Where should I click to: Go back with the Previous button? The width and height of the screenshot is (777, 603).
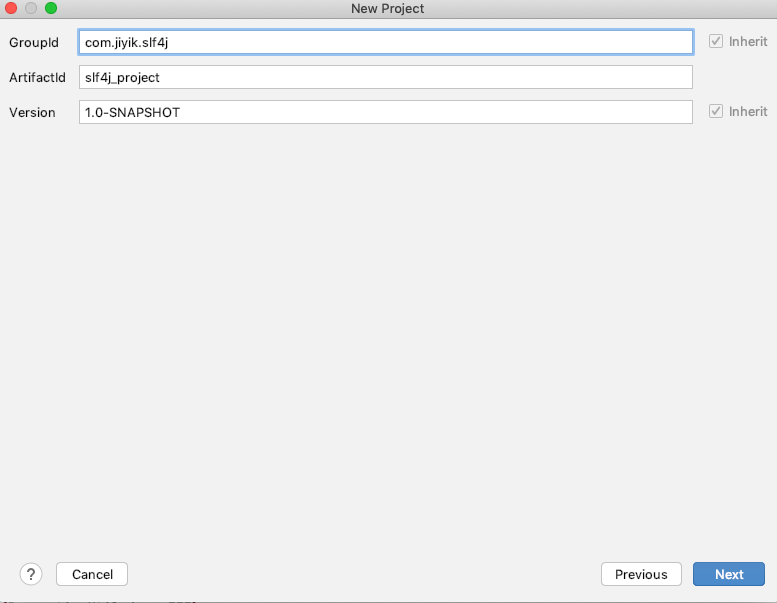pyautogui.click(x=641, y=574)
